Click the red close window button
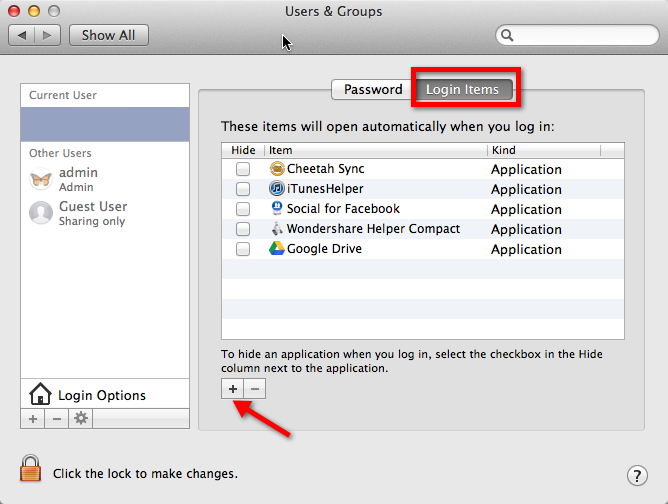The width and height of the screenshot is (668, 504). tap(14, 11)
